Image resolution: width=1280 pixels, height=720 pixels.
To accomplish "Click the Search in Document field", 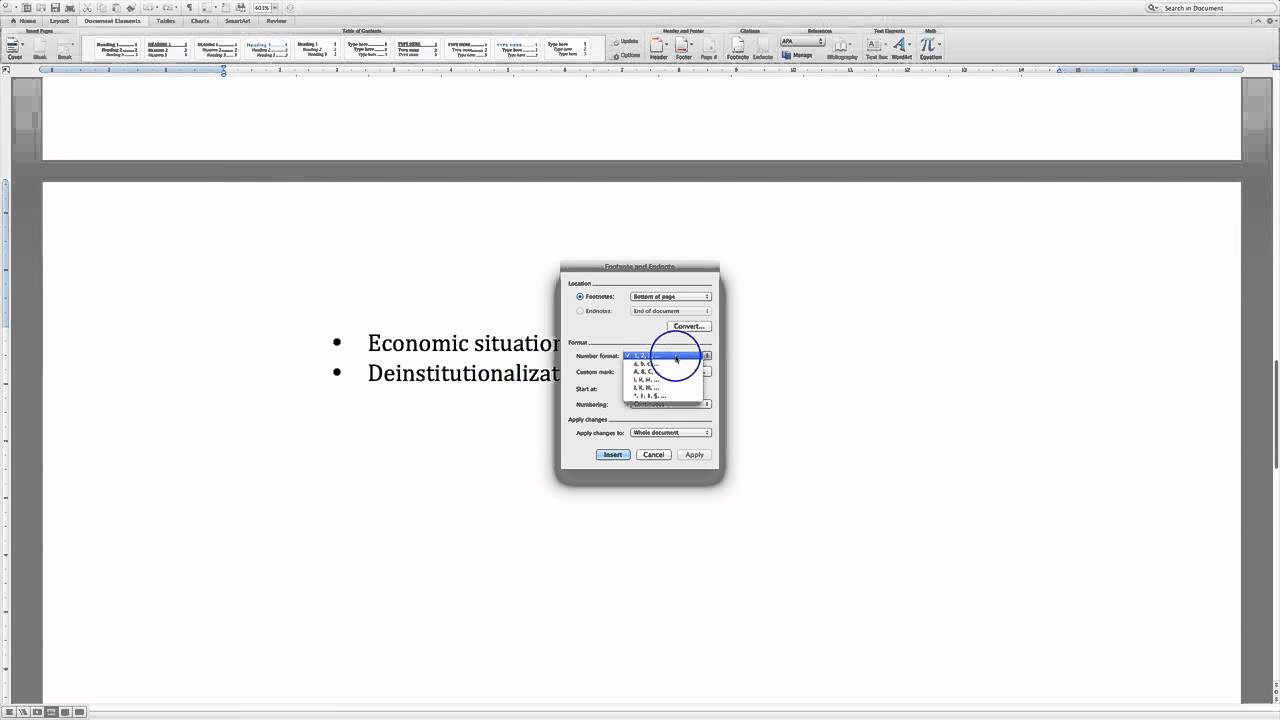I will 1212,8.
